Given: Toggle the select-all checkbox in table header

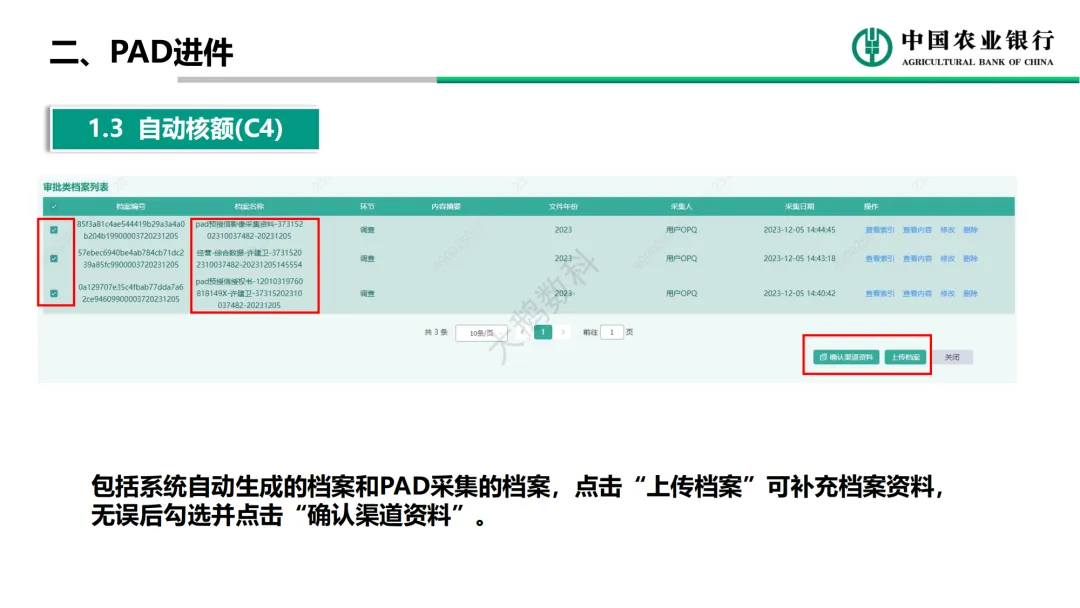Looking at the screenshot, I should pyautogui.click(x=54, y=206).
